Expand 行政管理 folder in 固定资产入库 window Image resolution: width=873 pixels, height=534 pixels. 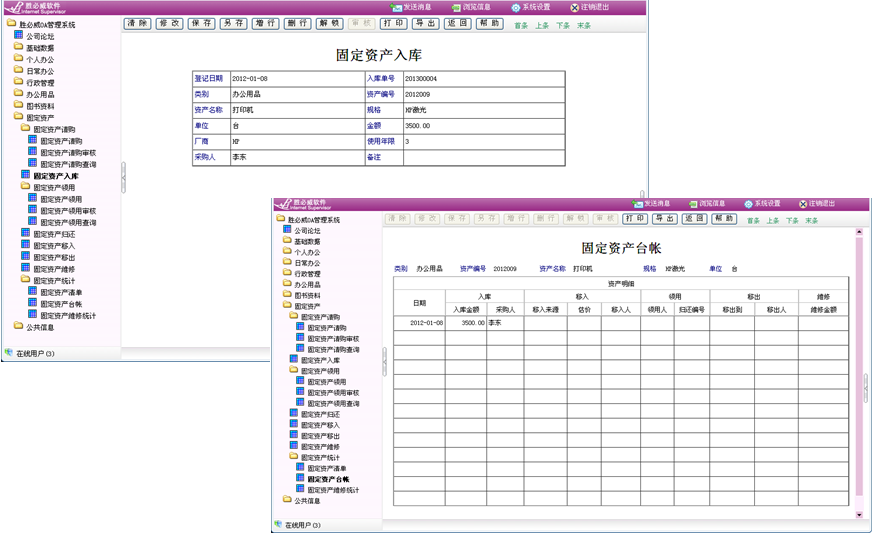[19, 82]
